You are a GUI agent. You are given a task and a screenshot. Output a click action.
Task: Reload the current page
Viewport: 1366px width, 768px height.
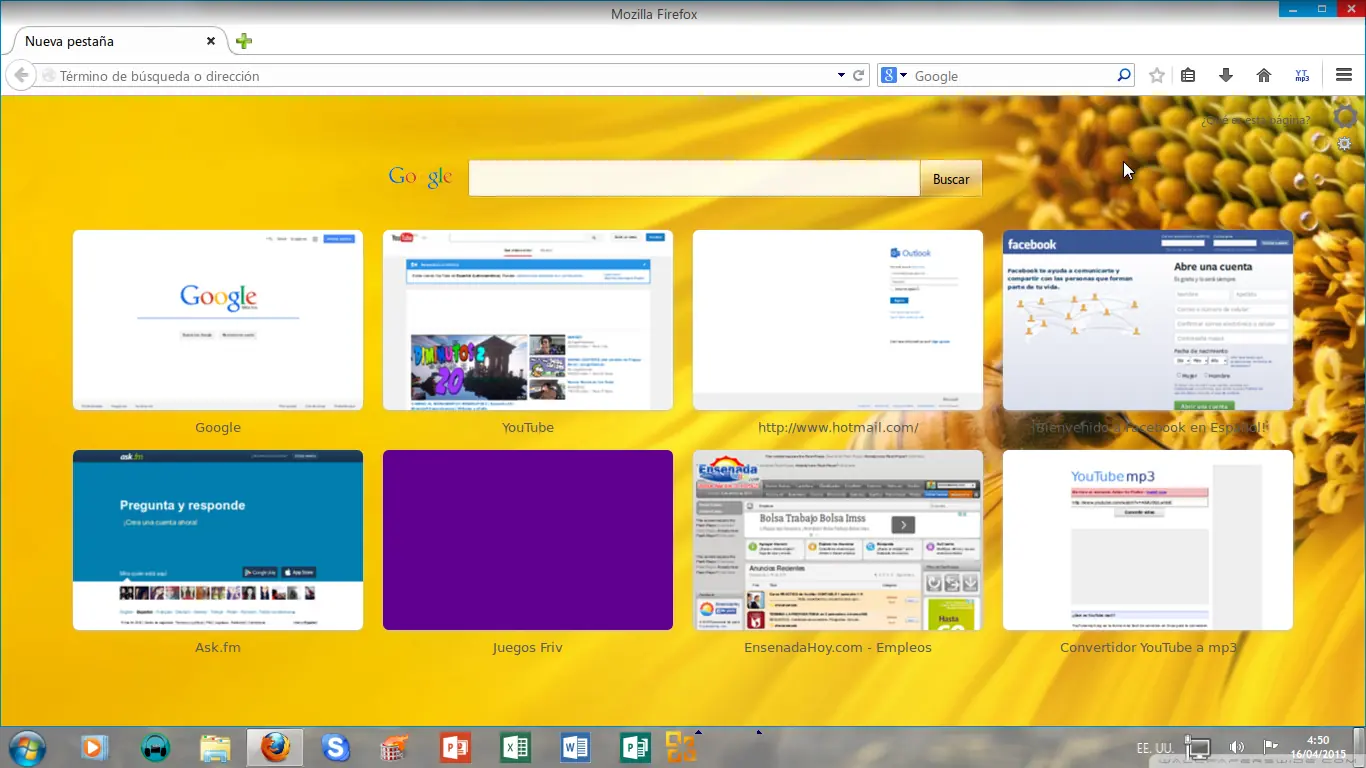[x=858, y=76]
